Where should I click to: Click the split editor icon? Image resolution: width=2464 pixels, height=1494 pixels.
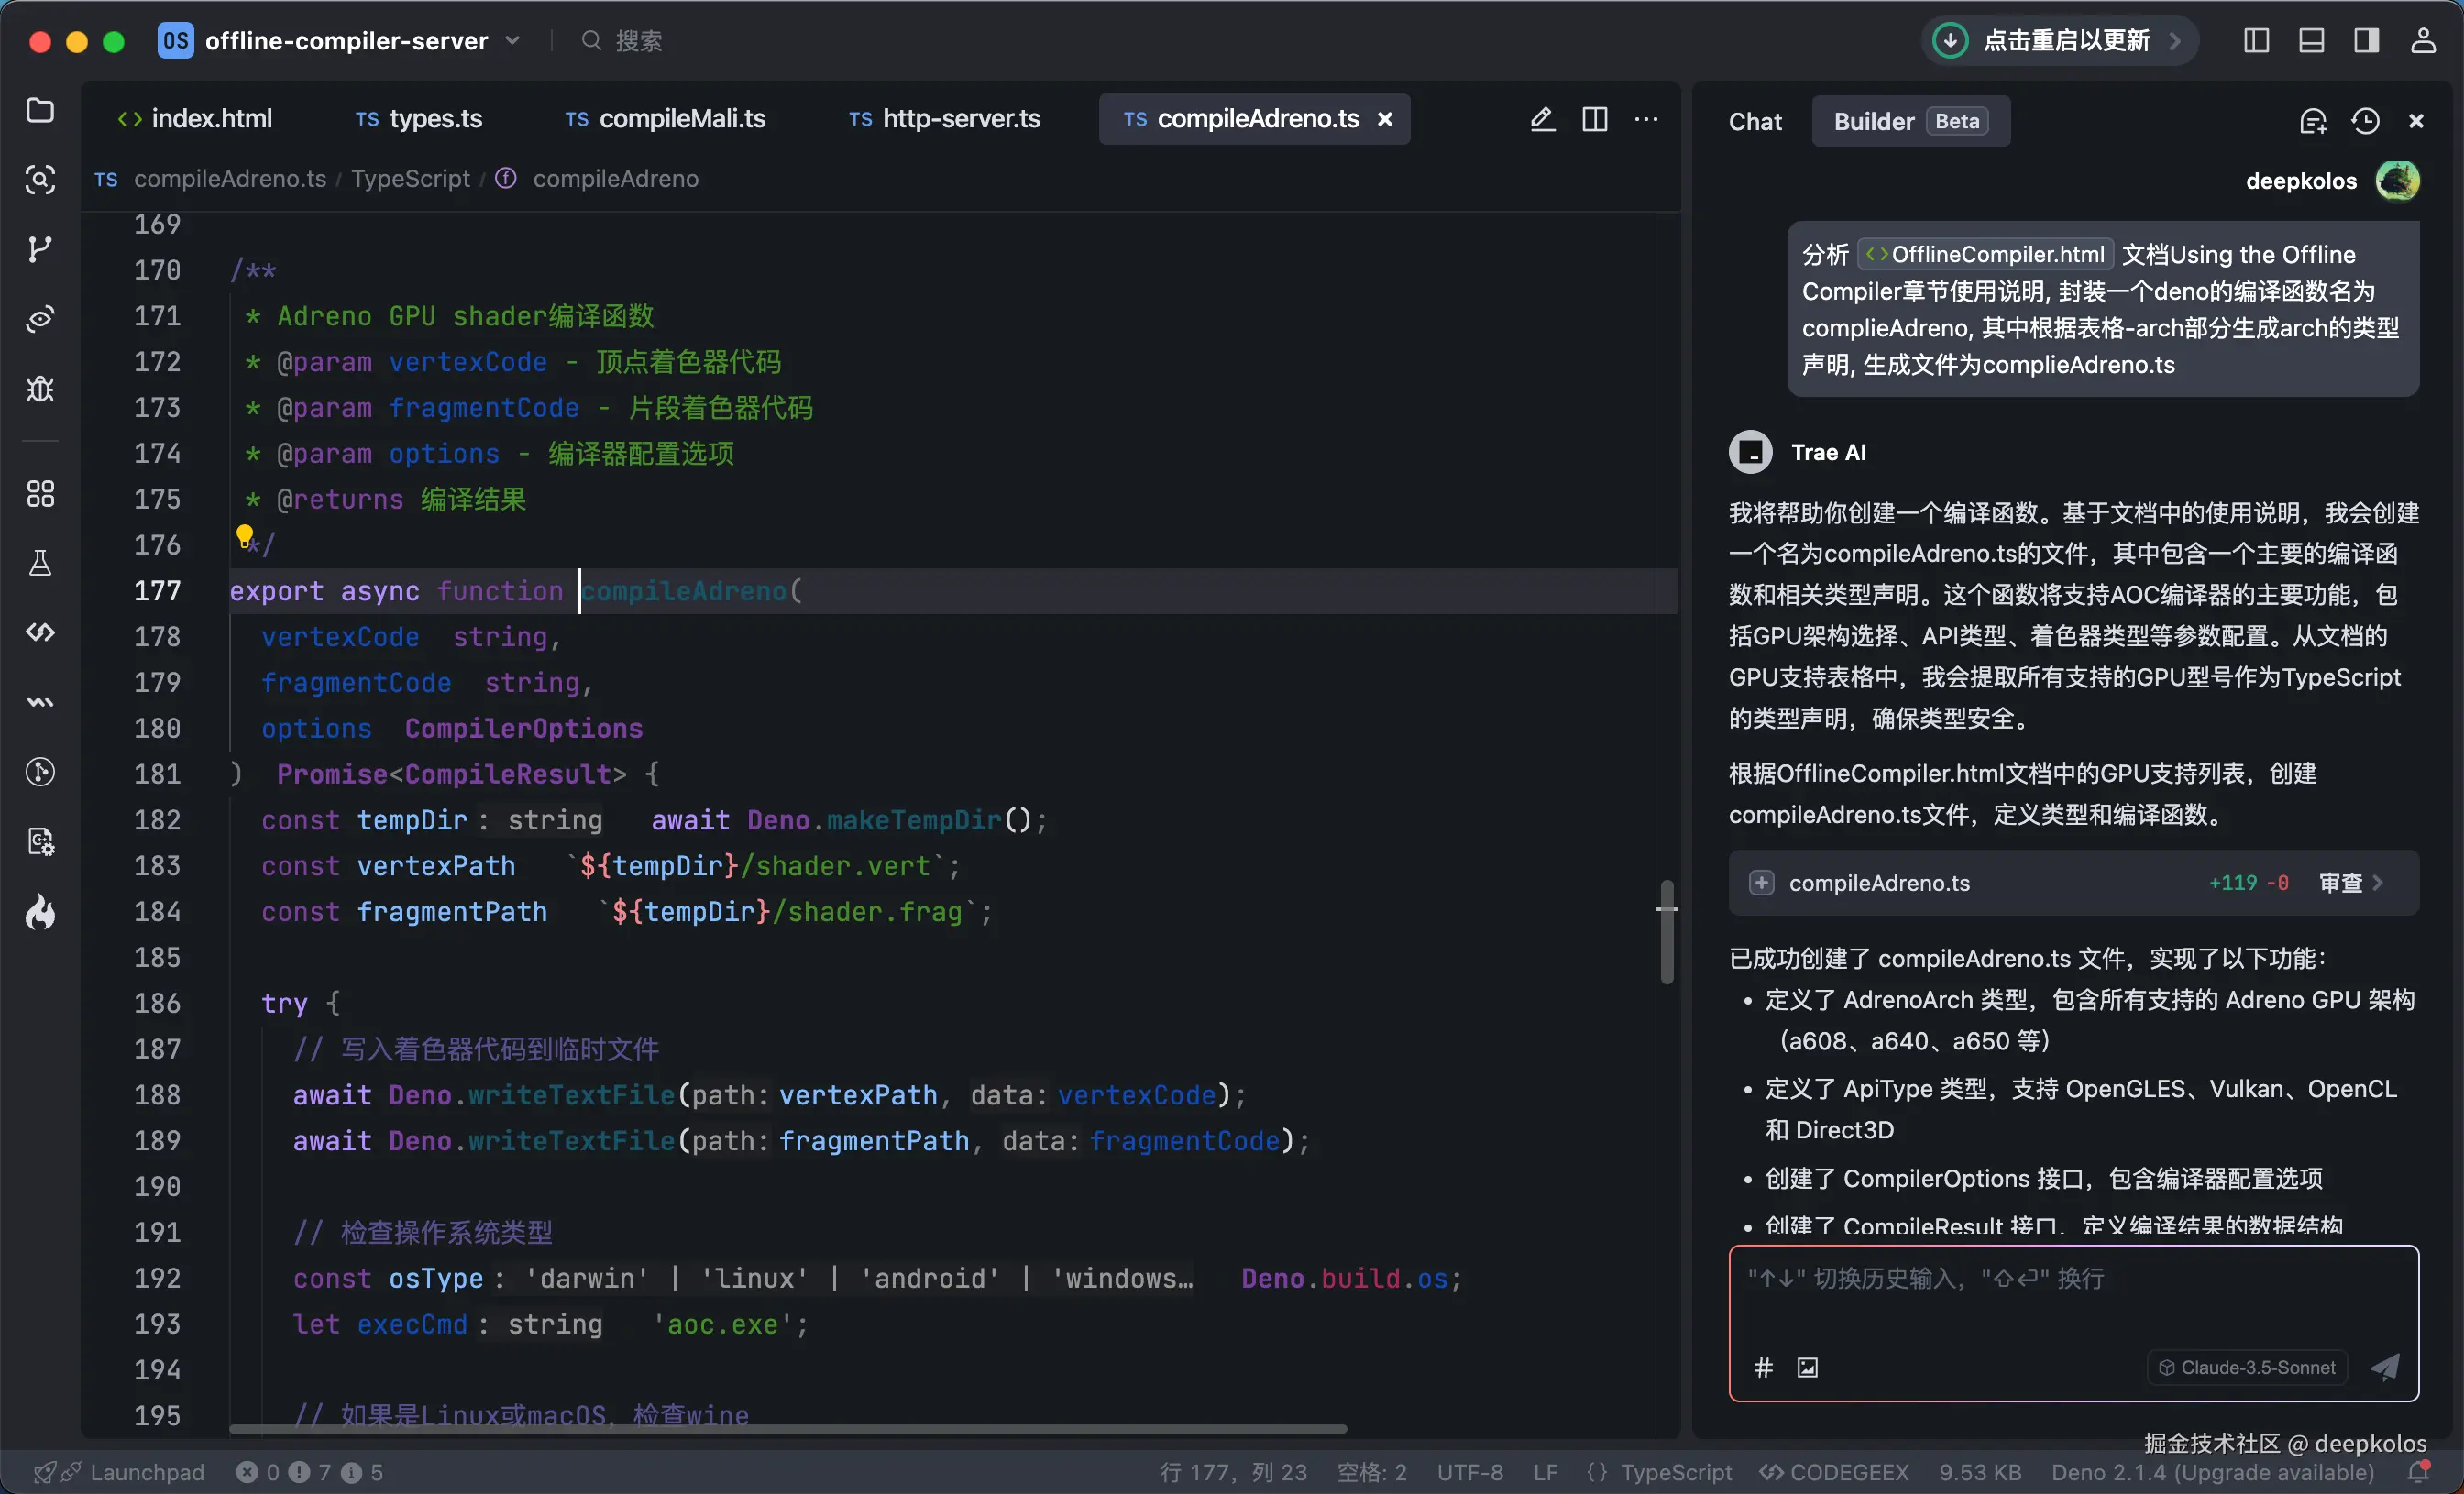click(1595, 119)
